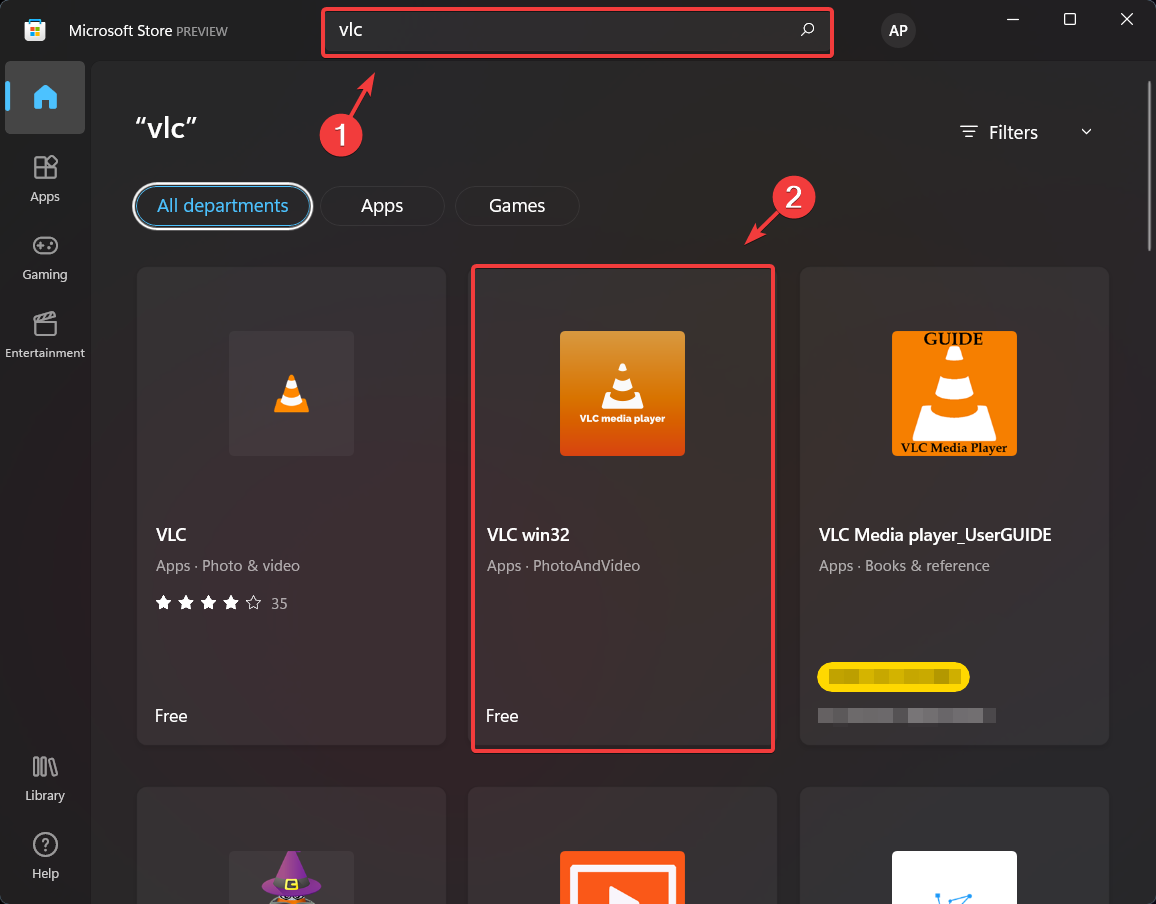
Task: Click inside the vlc search field
Action: point(560,31)
